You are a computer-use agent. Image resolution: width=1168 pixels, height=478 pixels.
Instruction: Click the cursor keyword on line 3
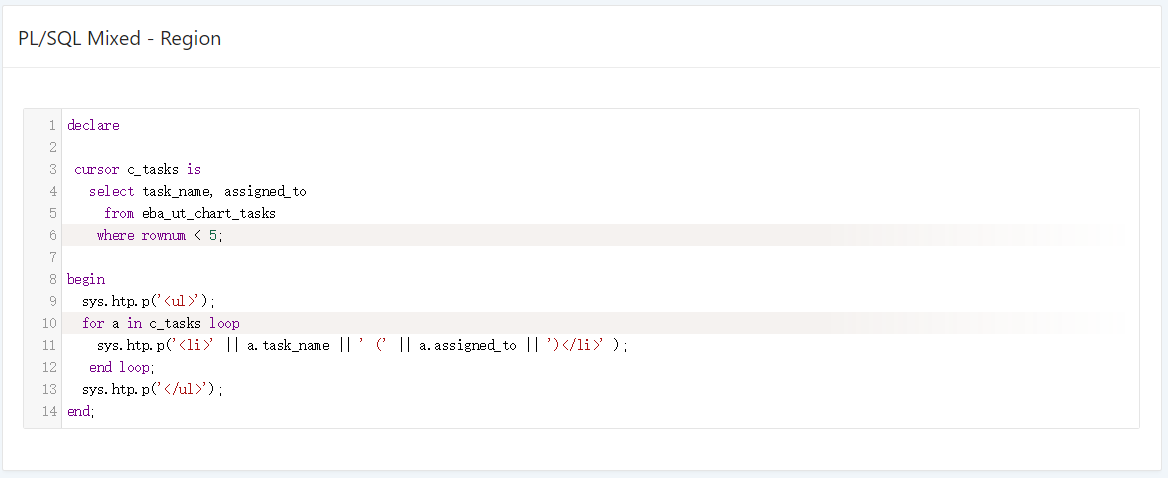point(97,170)
